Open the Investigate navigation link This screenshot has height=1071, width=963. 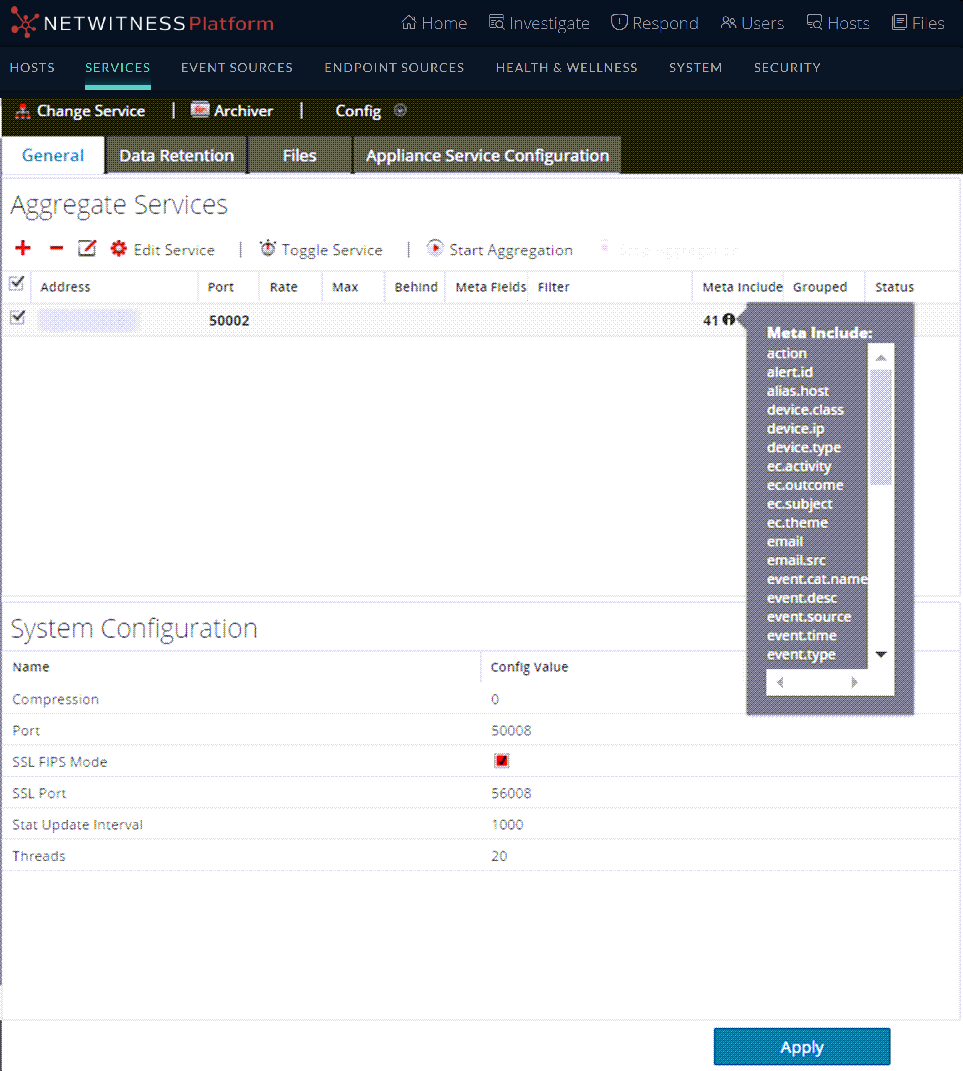(x=538, y=23)
